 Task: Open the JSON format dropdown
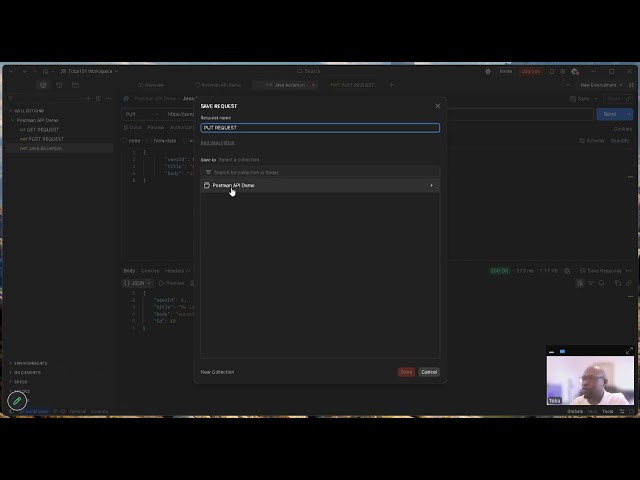point(138,283)
